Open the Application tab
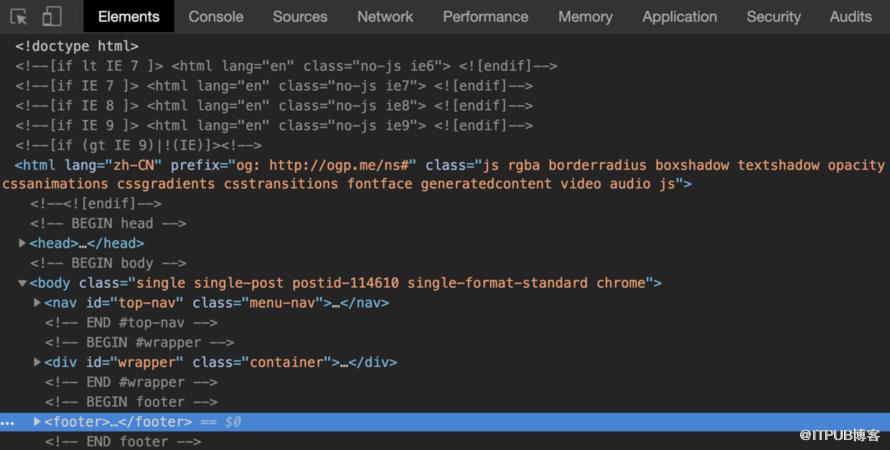The image size is (890, 450). (x=679, y=16)
